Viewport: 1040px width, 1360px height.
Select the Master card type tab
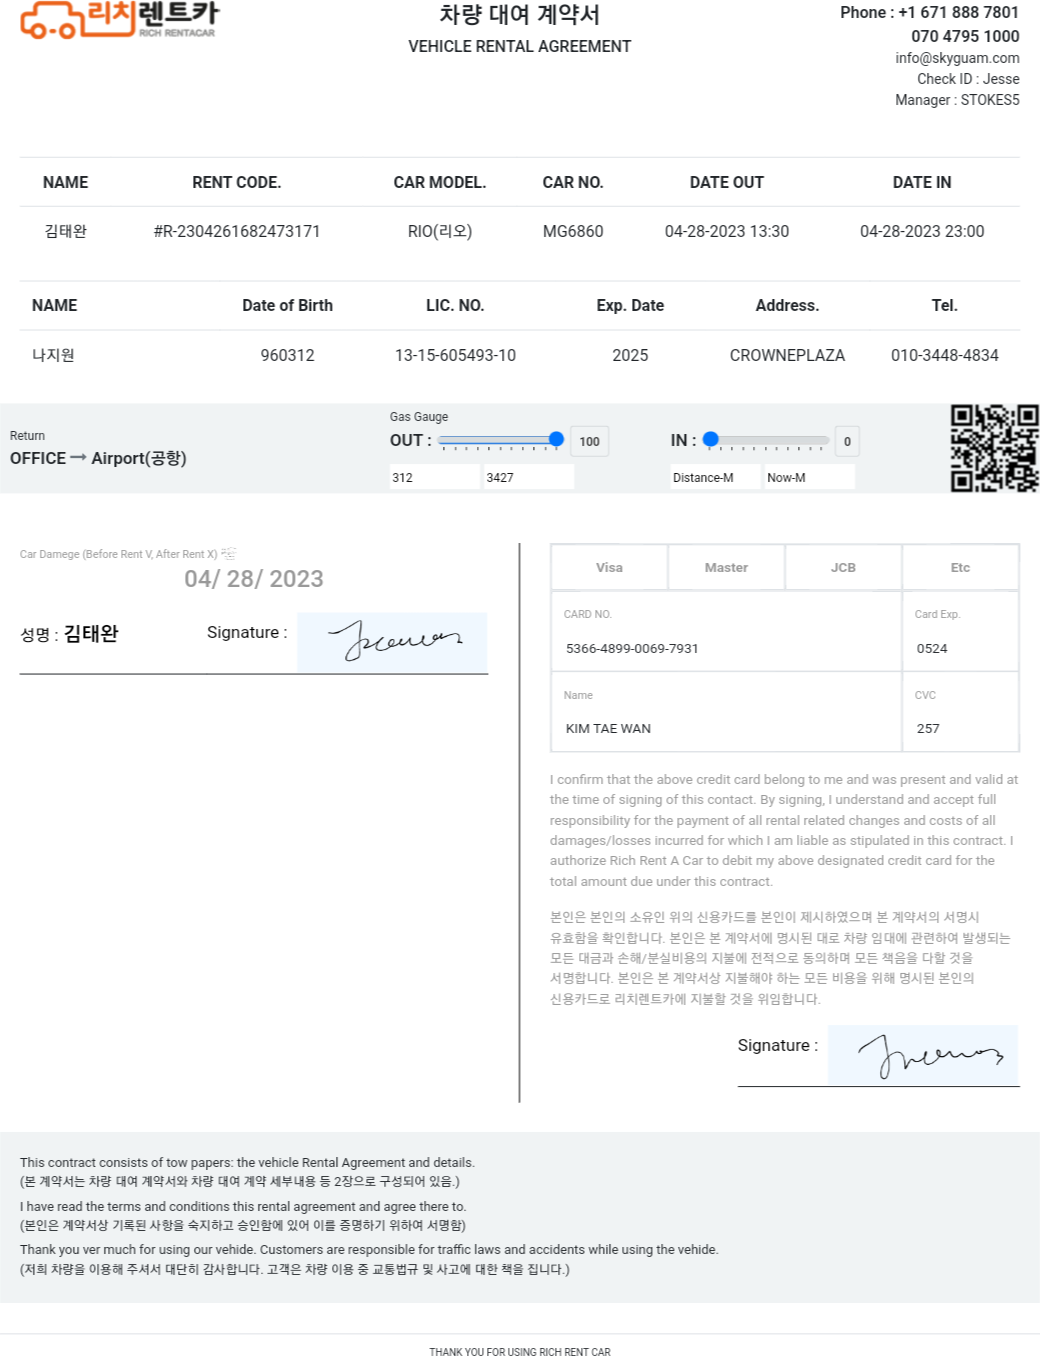coord(726,567)
